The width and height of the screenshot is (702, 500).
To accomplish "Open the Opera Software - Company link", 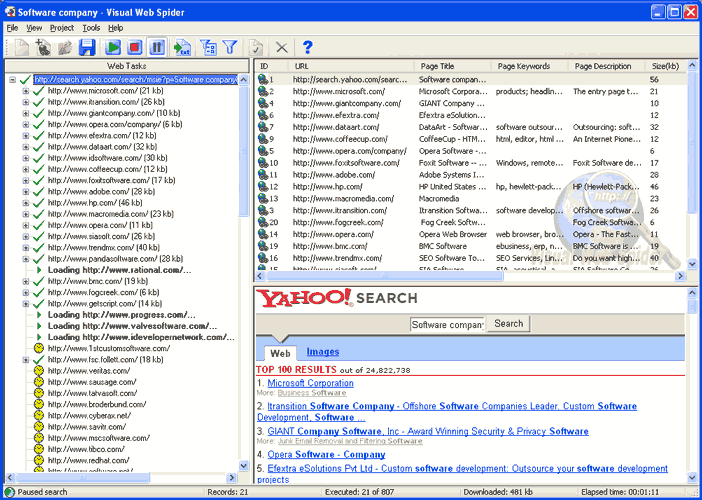I will [x=326, y=455].
